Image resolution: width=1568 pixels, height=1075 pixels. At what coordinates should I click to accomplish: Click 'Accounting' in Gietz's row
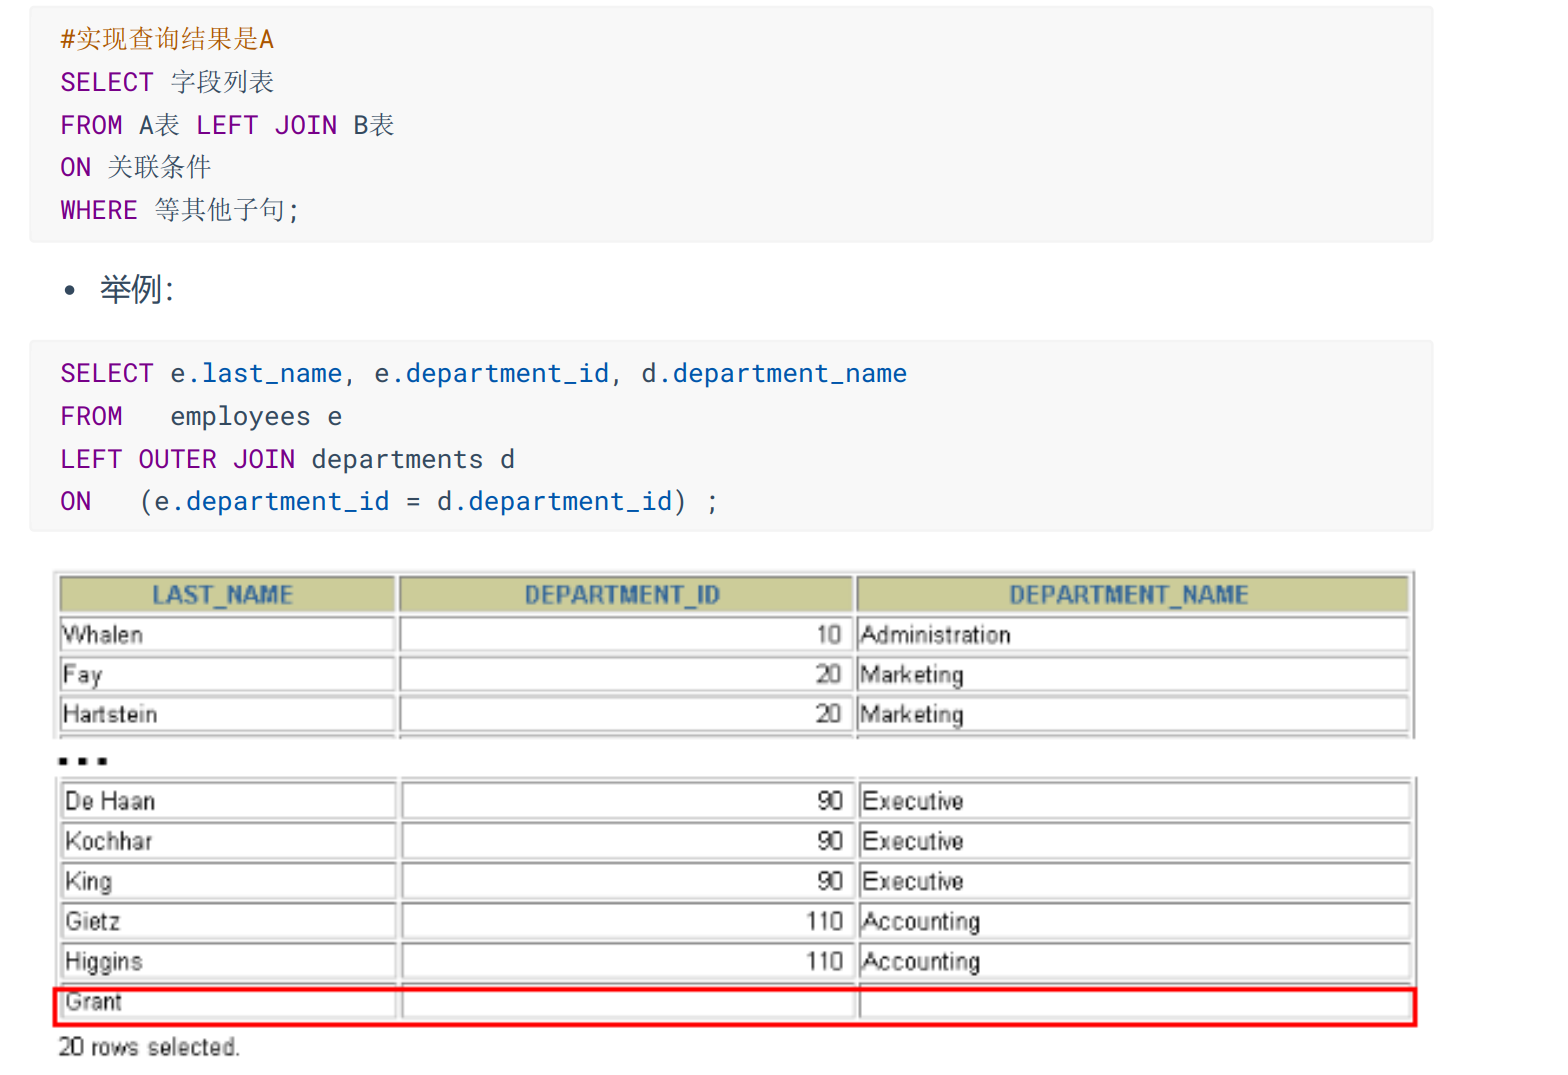[921, 921]
